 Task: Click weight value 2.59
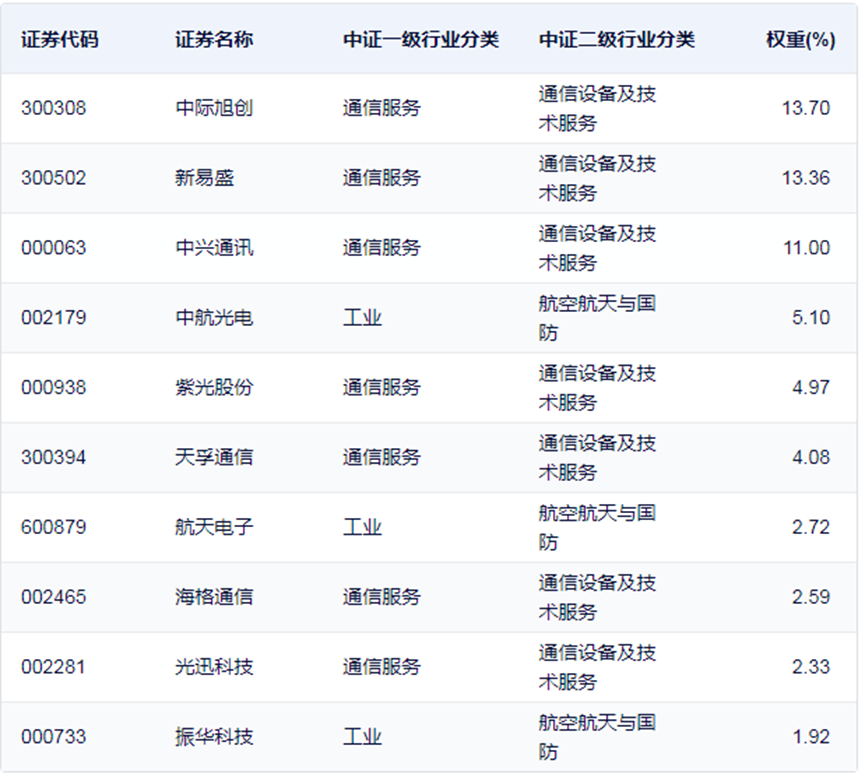pyautogui.click(x=811, y=597)
